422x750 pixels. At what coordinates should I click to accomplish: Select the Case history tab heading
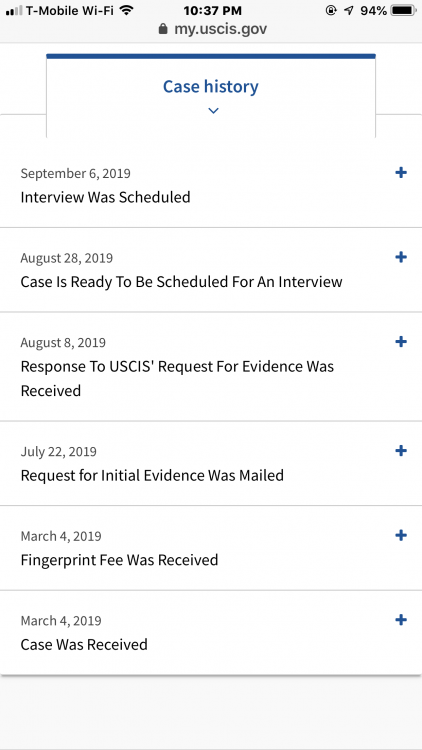(211, 86)
